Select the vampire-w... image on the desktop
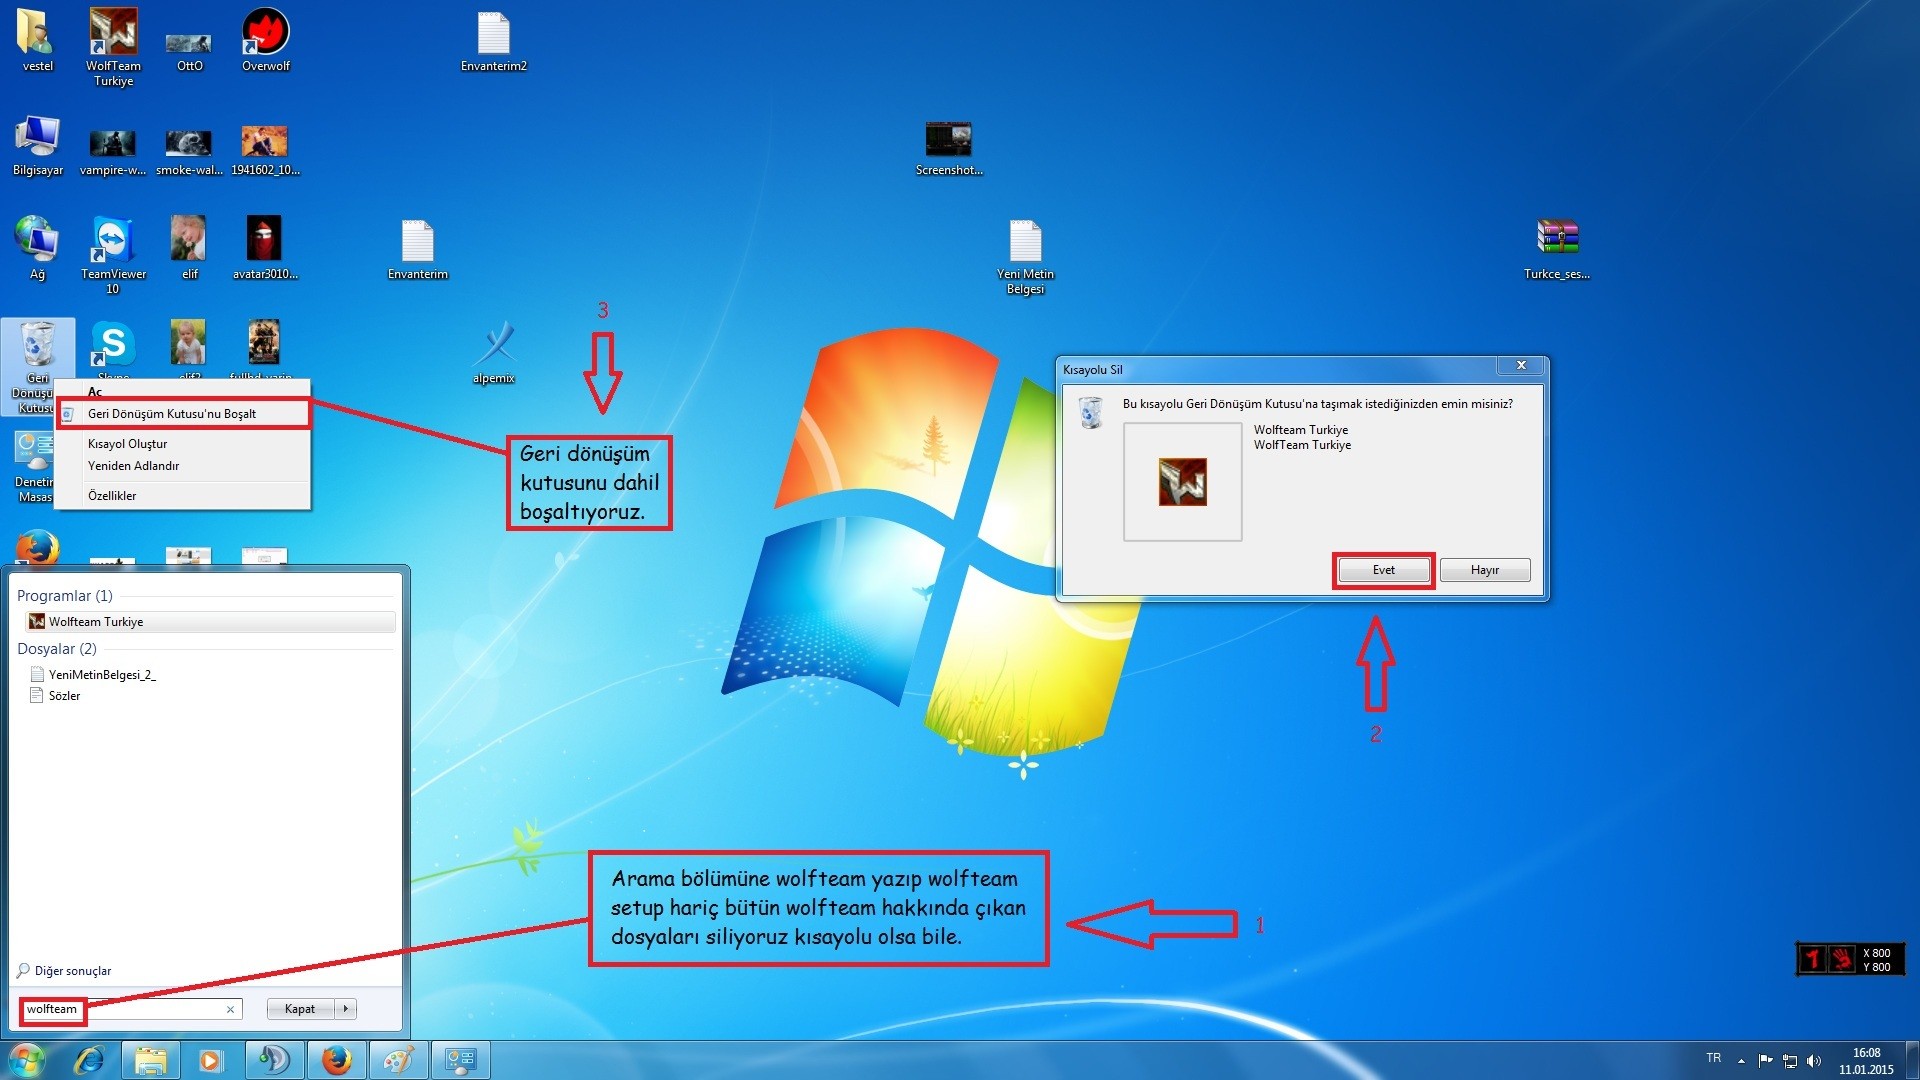This screenshot has height=1080, width=1920. point(113,152)
